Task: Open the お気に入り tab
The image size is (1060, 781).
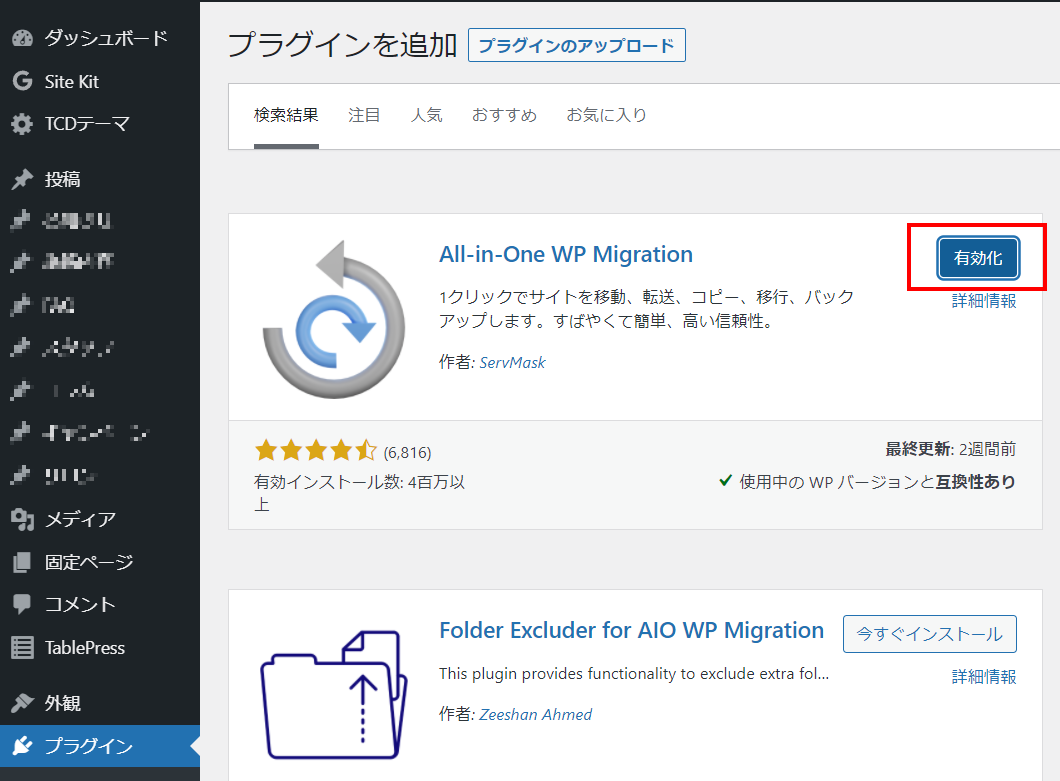Action: 606,115
